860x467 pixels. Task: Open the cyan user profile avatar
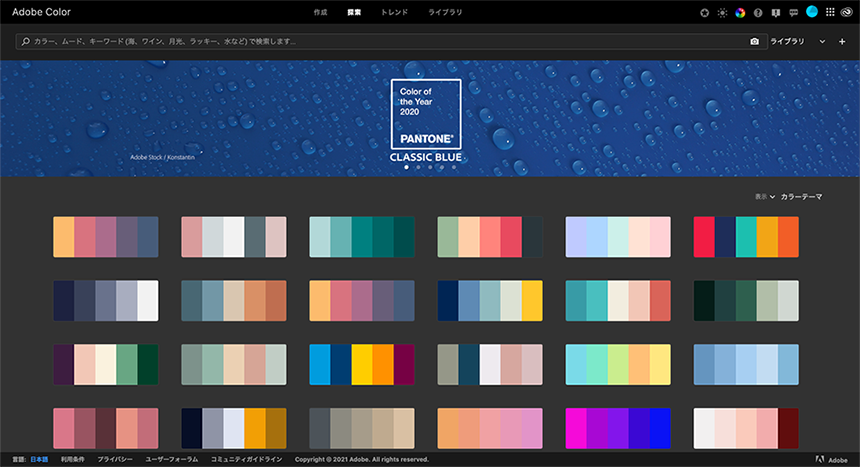coord(812,12)
